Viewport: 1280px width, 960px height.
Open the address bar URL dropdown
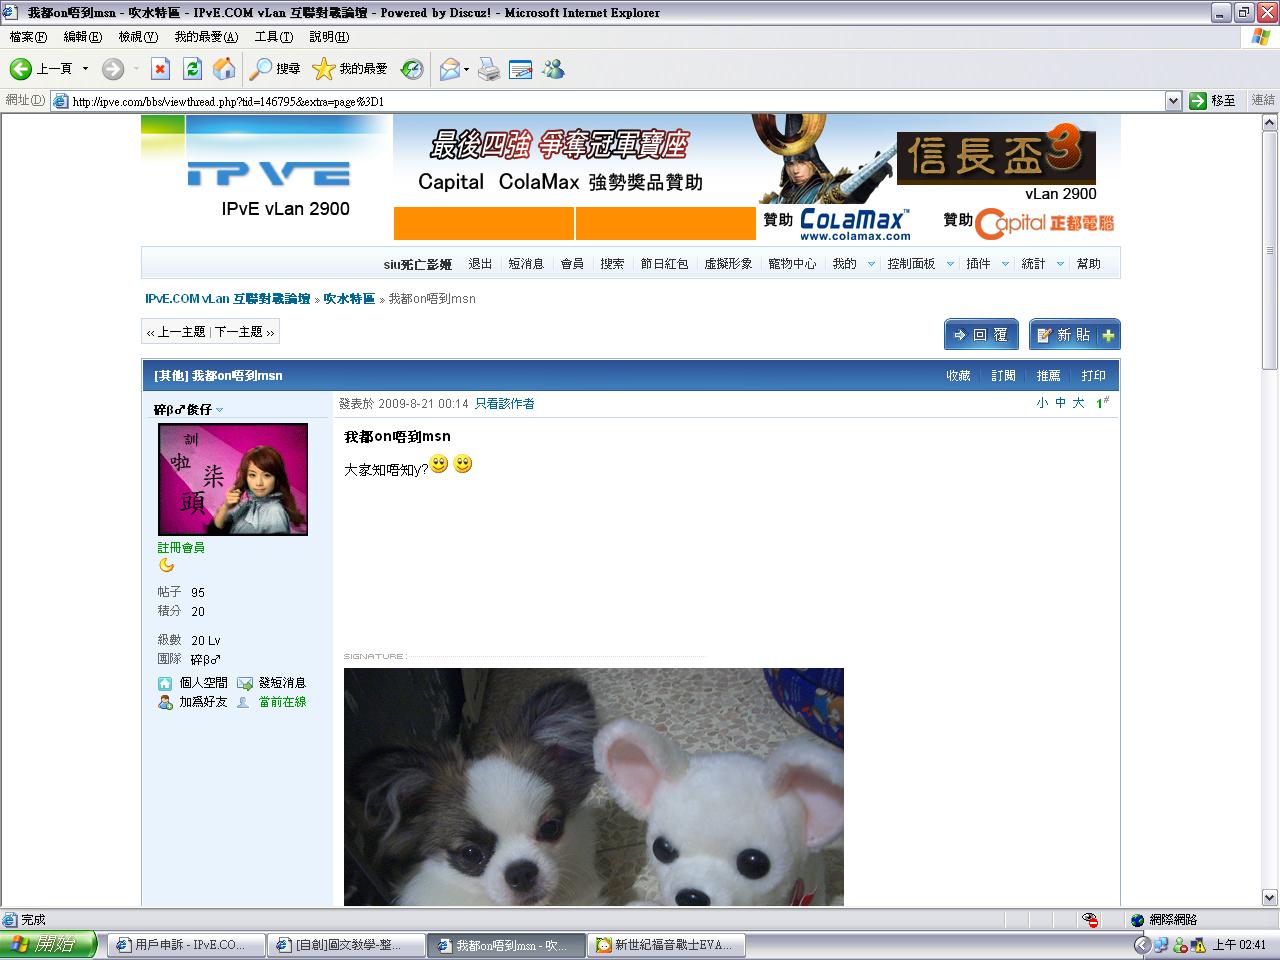pyautogui.click(x=1173, y=101)
